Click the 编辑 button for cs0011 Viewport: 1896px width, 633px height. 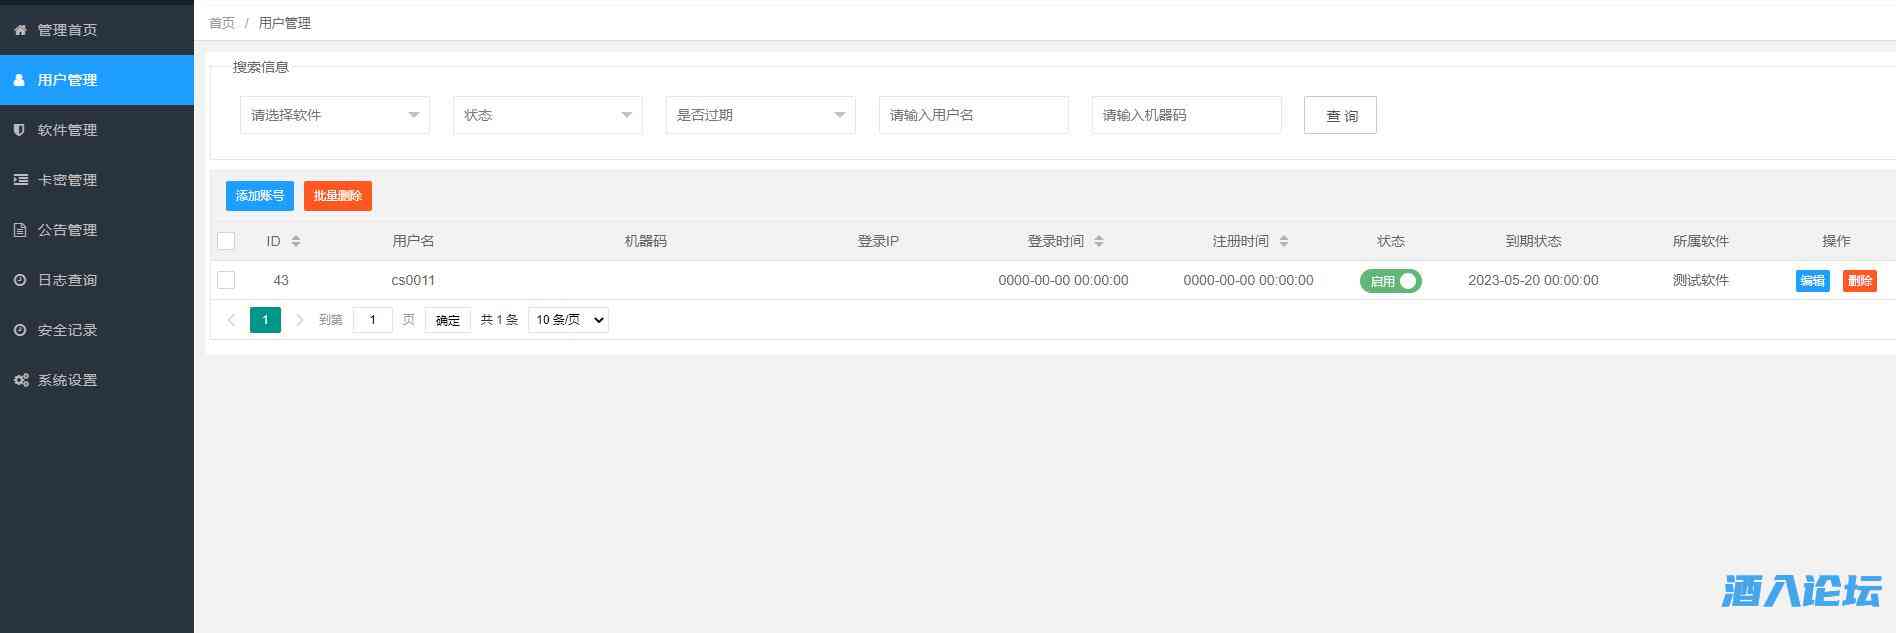(x=1812, y=281)
